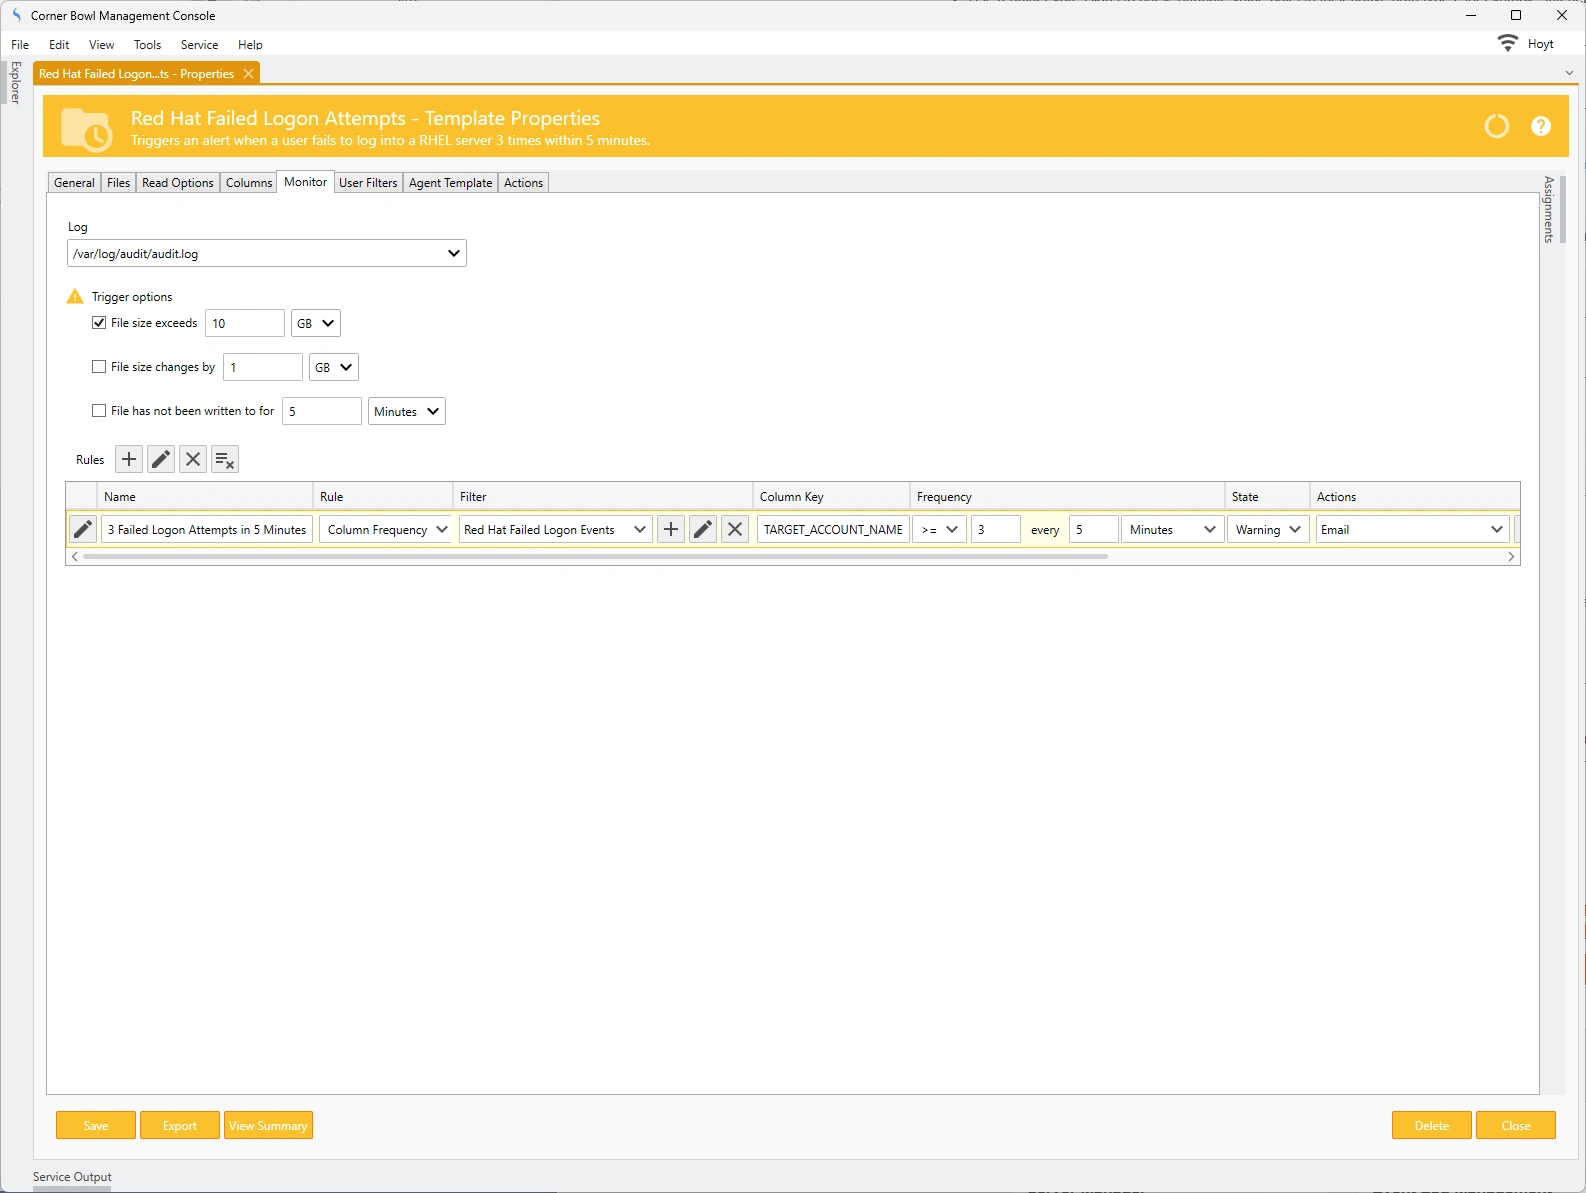Add a new filter with plus icon
The image size is (1586, 1193).
tap(671, 529)
